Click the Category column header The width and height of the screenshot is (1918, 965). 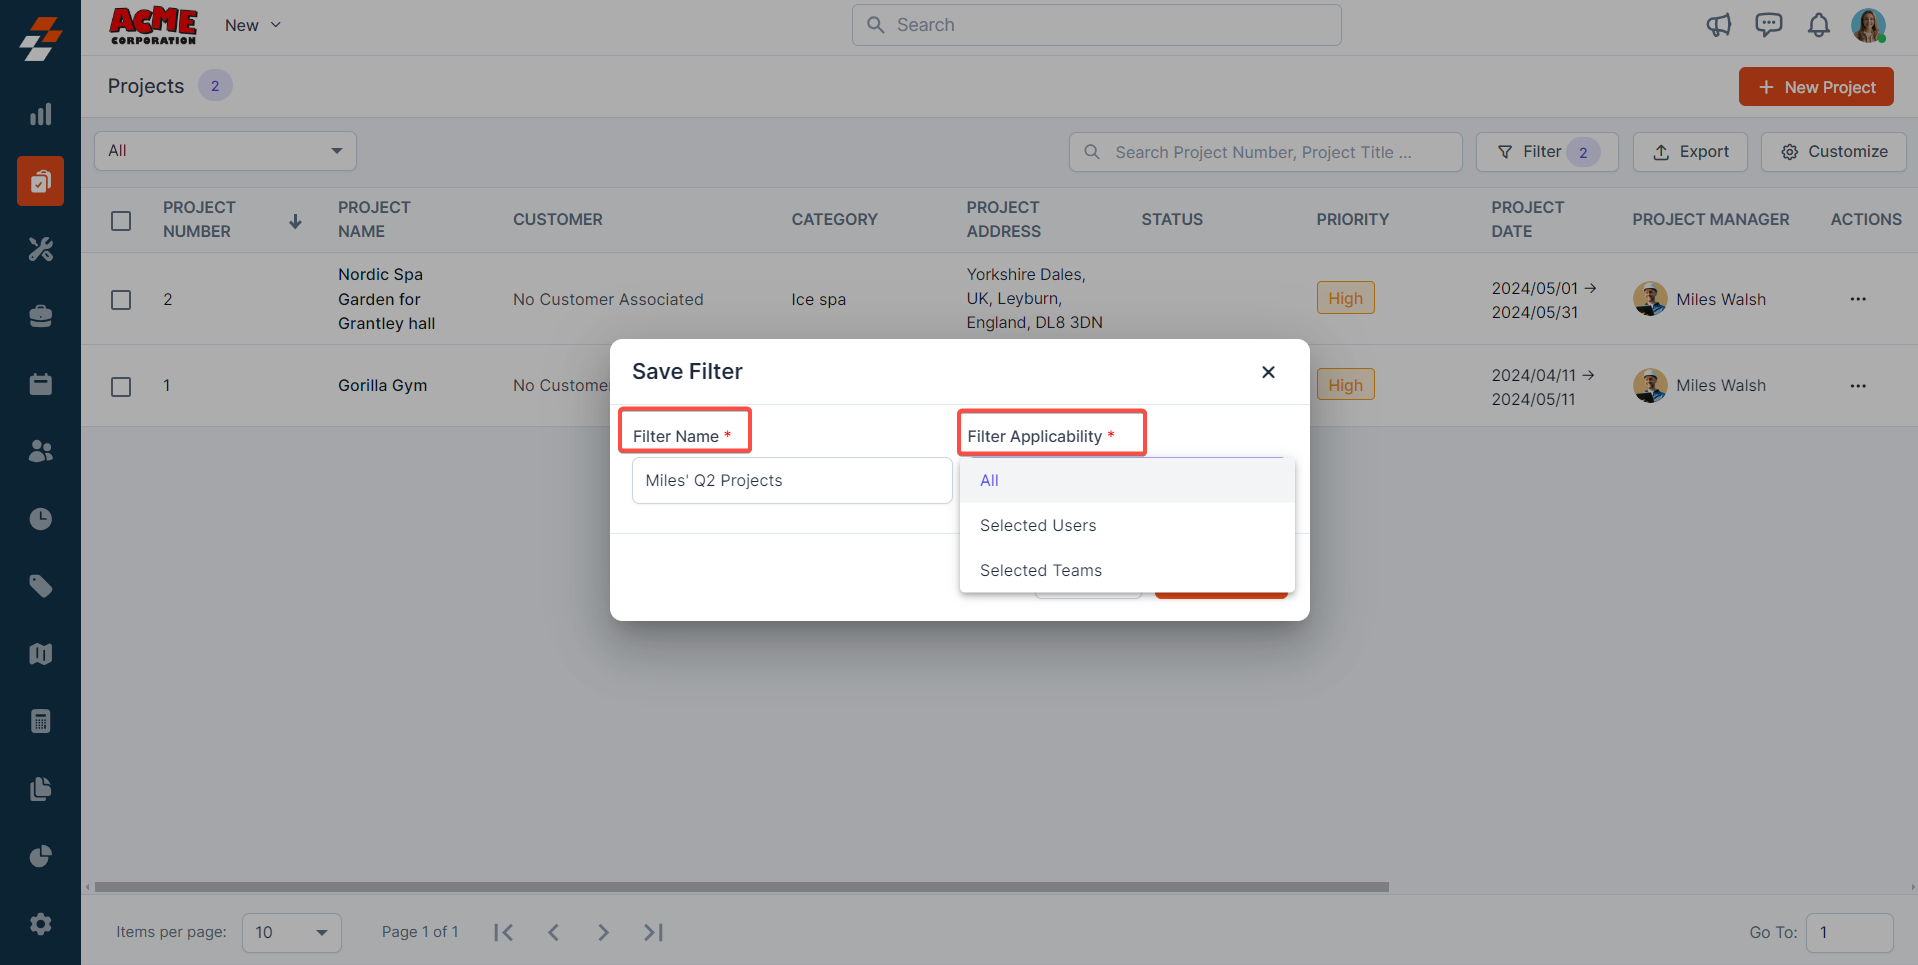click(834, 219)
